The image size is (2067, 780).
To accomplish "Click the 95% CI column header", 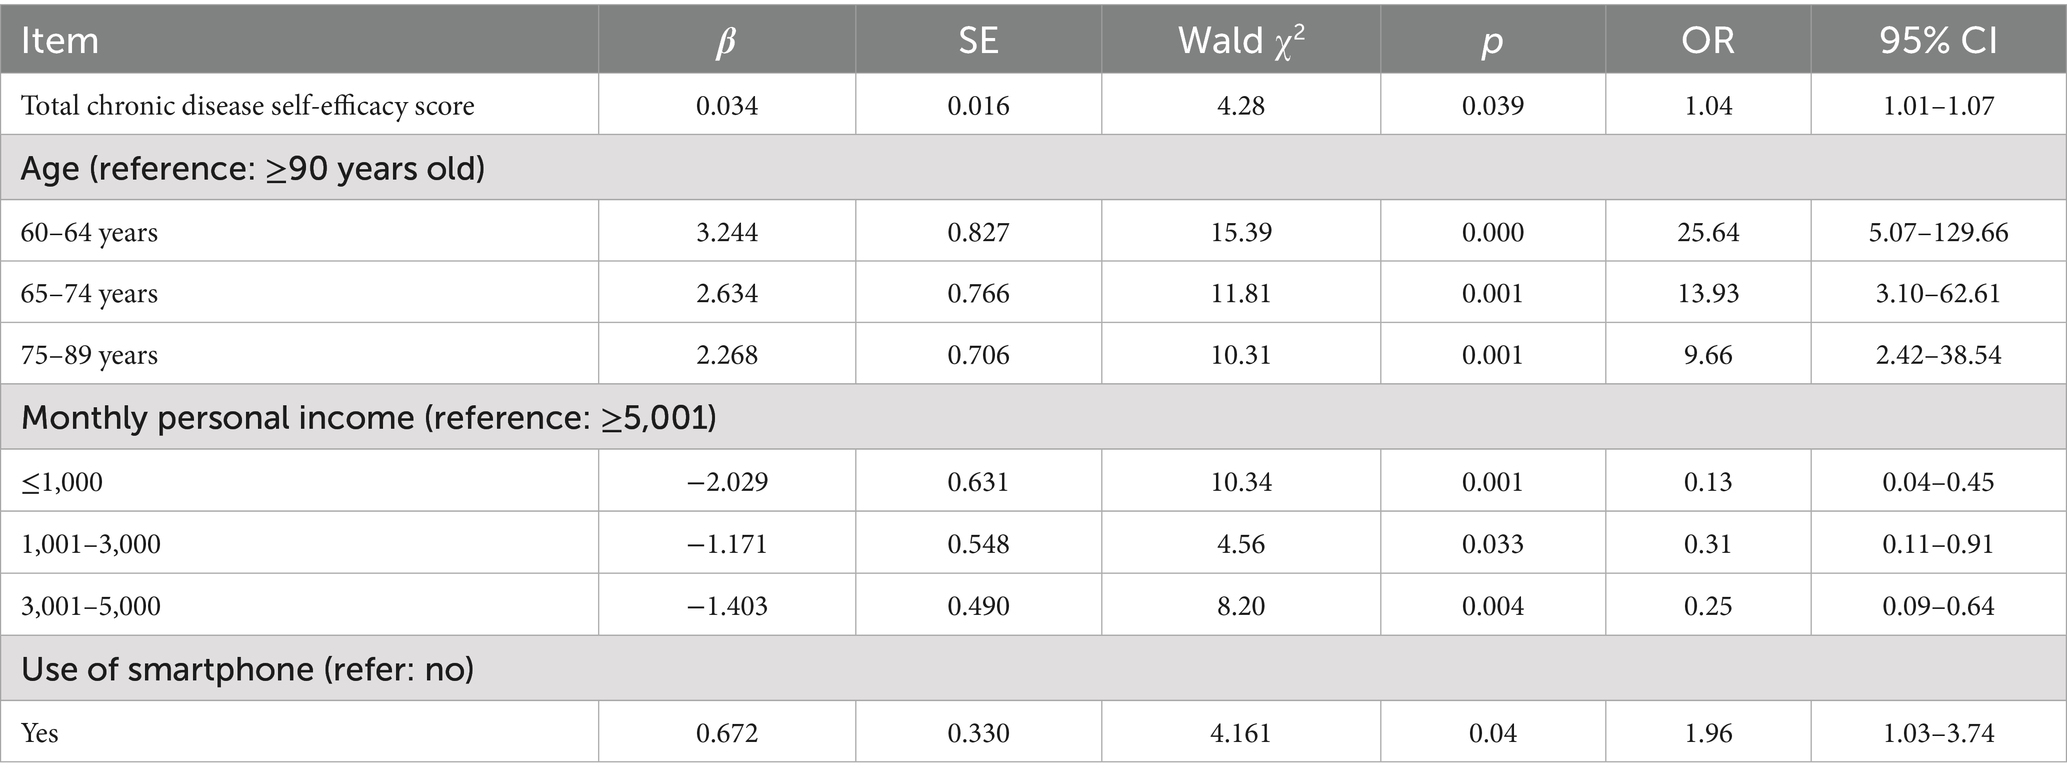I will pos(1938,41).
